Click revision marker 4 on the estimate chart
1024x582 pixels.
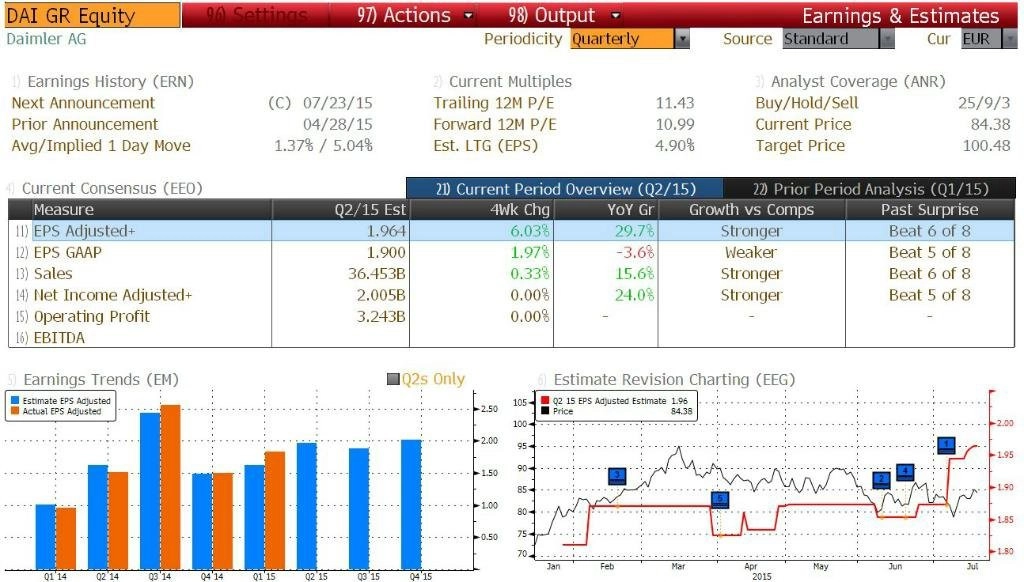905,472
